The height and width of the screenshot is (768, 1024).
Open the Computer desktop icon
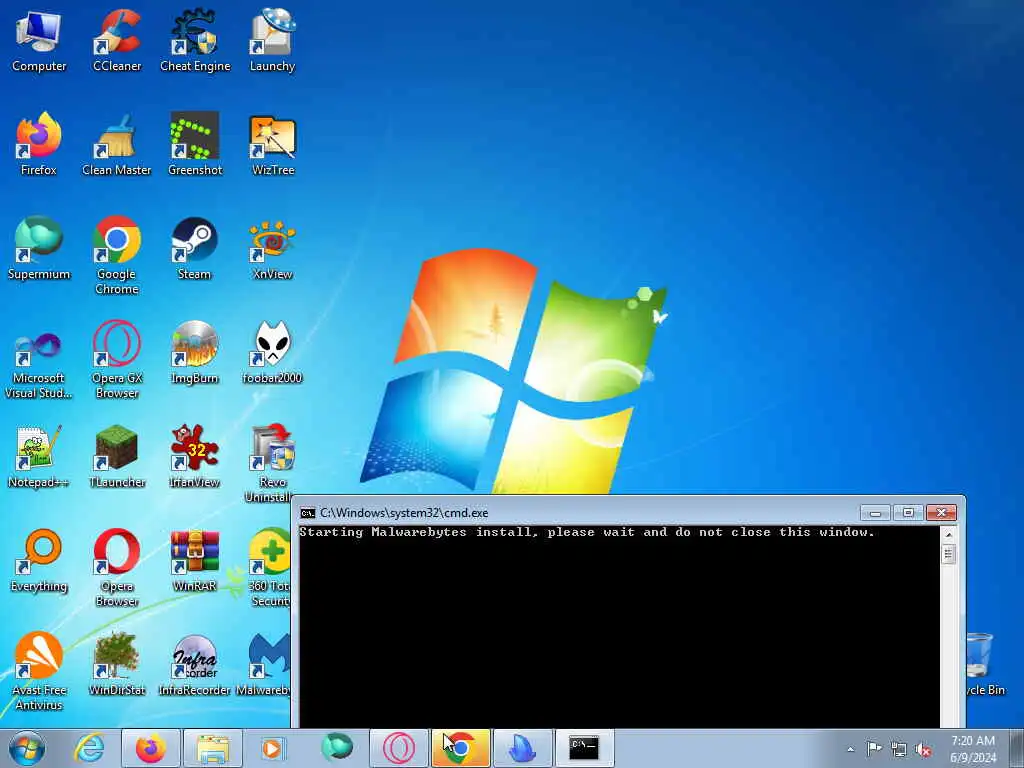(39, 40)
